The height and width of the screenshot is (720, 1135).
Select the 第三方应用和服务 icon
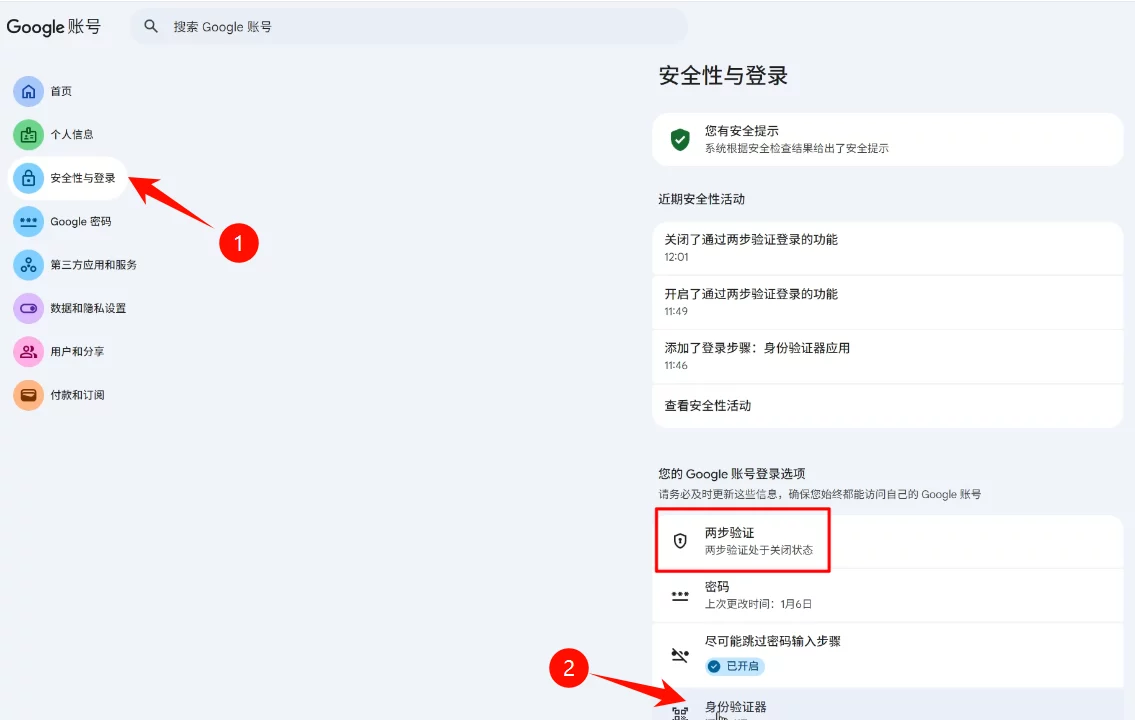29,264
